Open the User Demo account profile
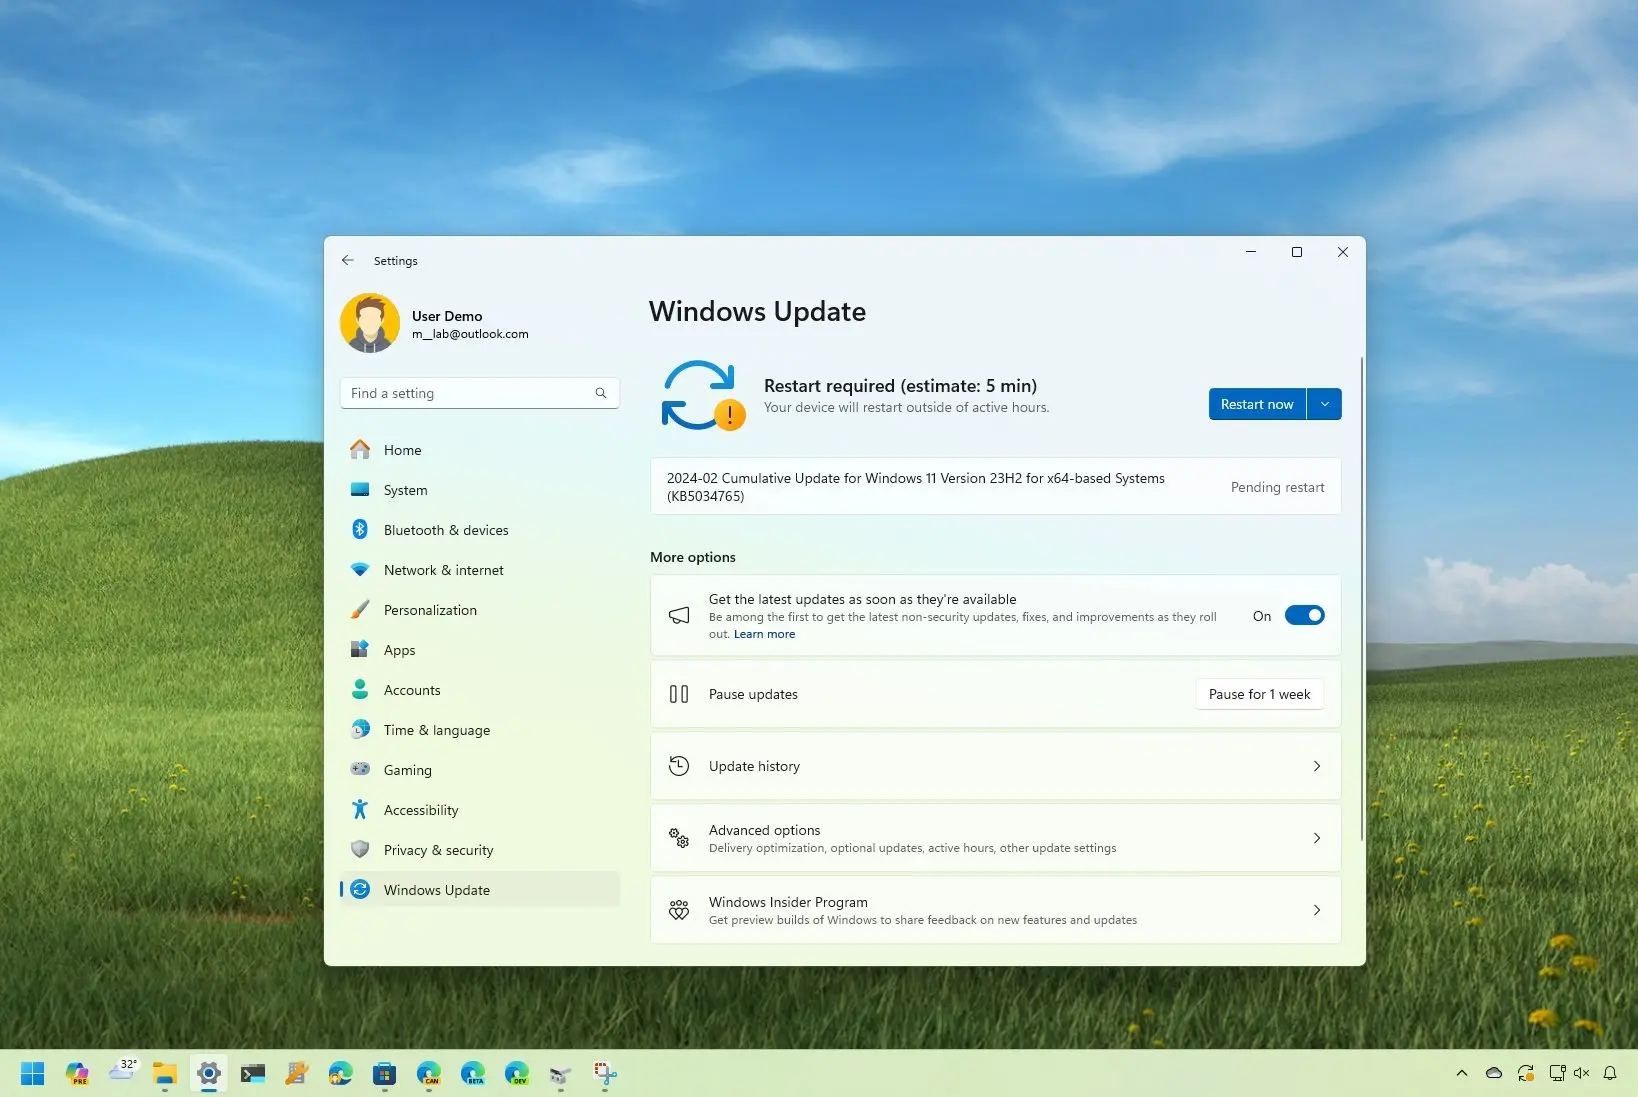1638x1097 pixels. coord(435,323)
